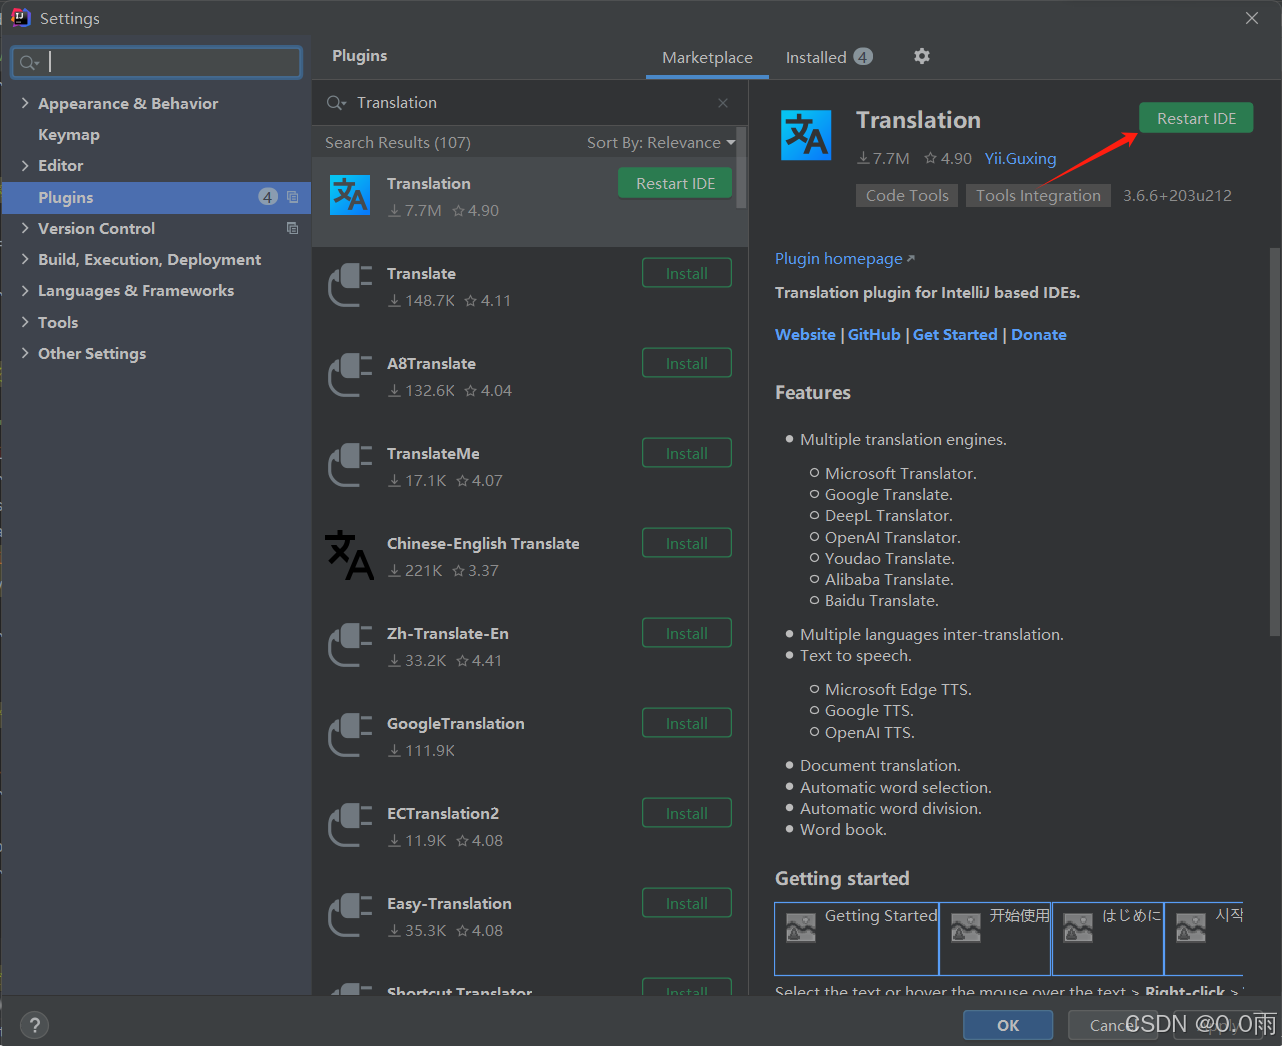1282x1046 pixels.
Task: Click the Code Tools tag
Action: click(x=907, y=195)
